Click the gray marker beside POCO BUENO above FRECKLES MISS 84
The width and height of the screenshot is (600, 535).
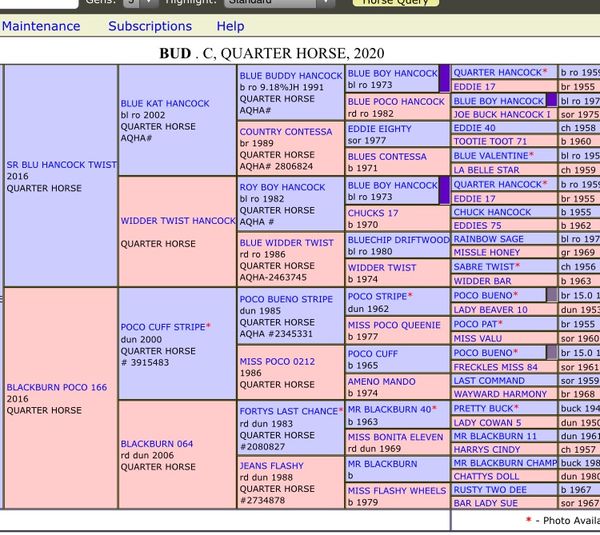(x=551, y=352)
